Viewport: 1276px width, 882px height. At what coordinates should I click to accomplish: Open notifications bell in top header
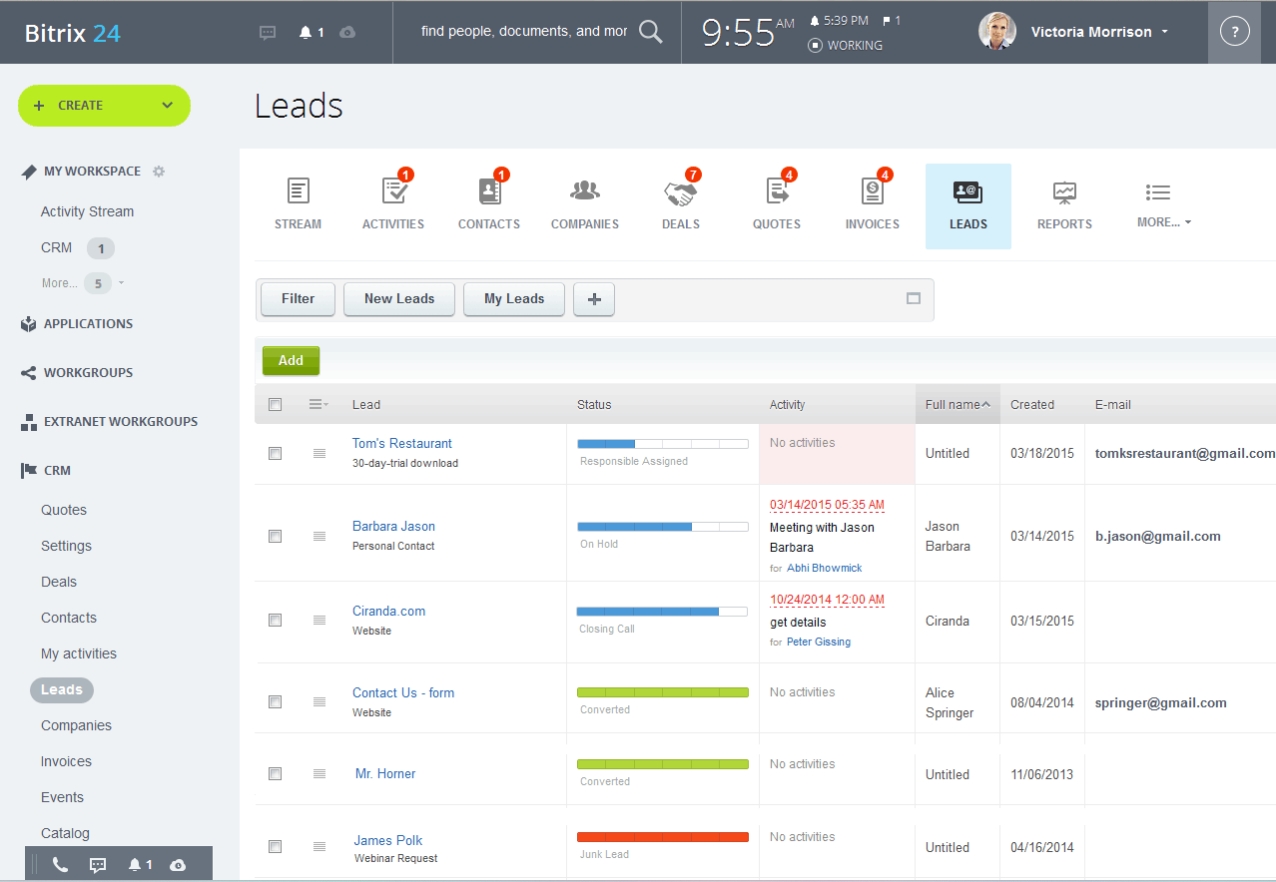[306, 32]
